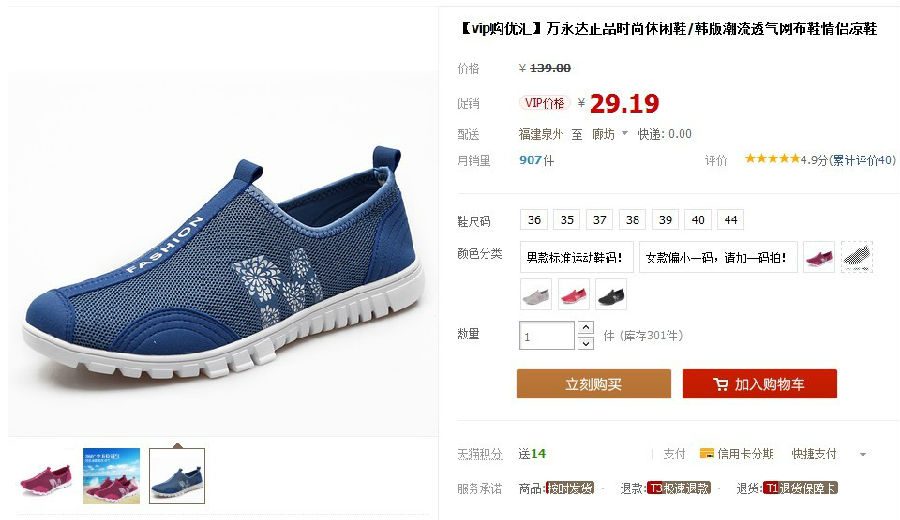Open the 累计评价40 reviews link
This screenshot has width=900, height=520.
tap(862, 160)
